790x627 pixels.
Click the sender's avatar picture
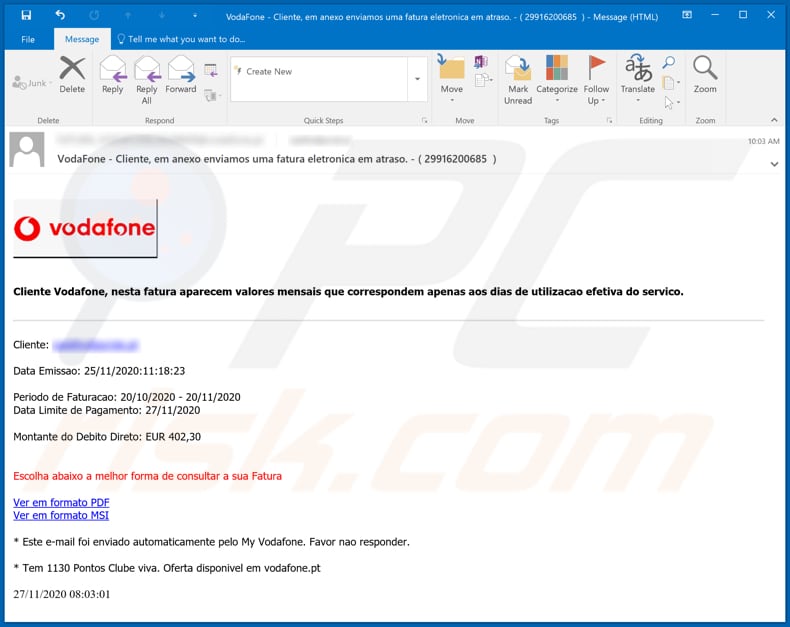27,149
